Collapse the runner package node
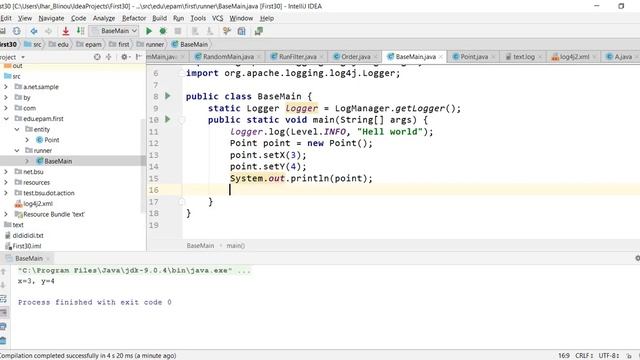 click(17, 151)
